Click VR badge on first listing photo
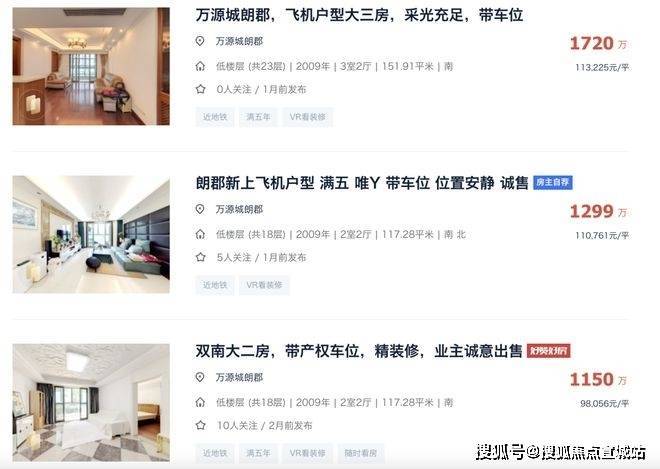Image resolution: width=660 pixels, height=469 pixels. click(x=33, y=104)
